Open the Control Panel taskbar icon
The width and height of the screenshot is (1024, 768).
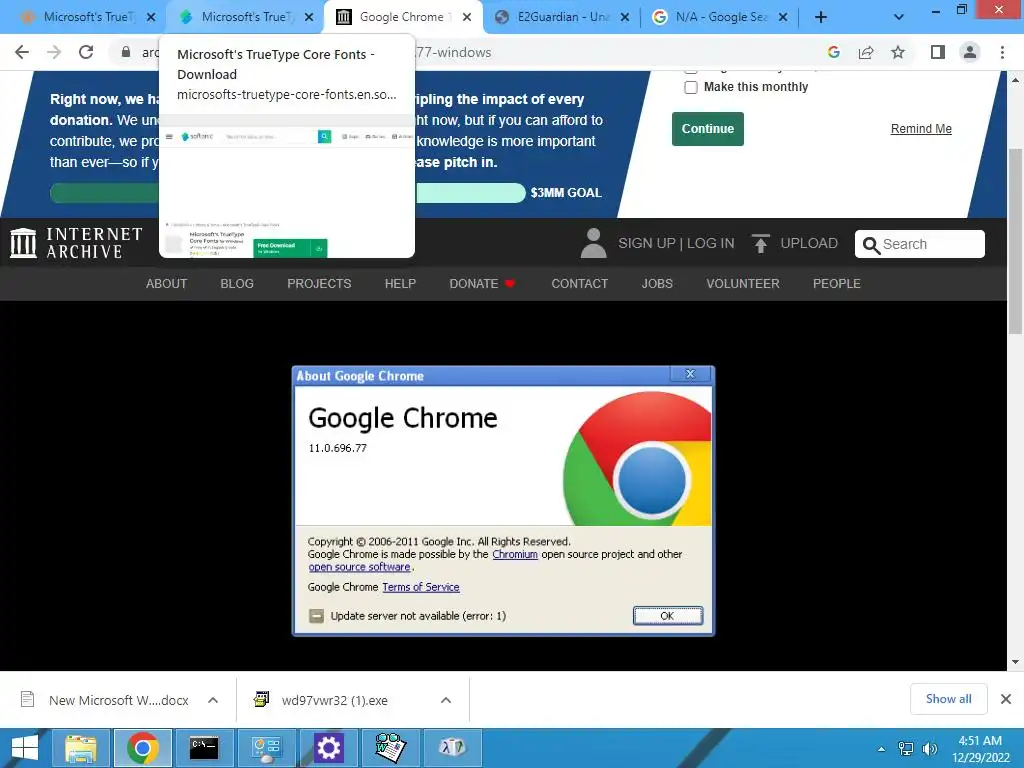[x=266, y=748]
